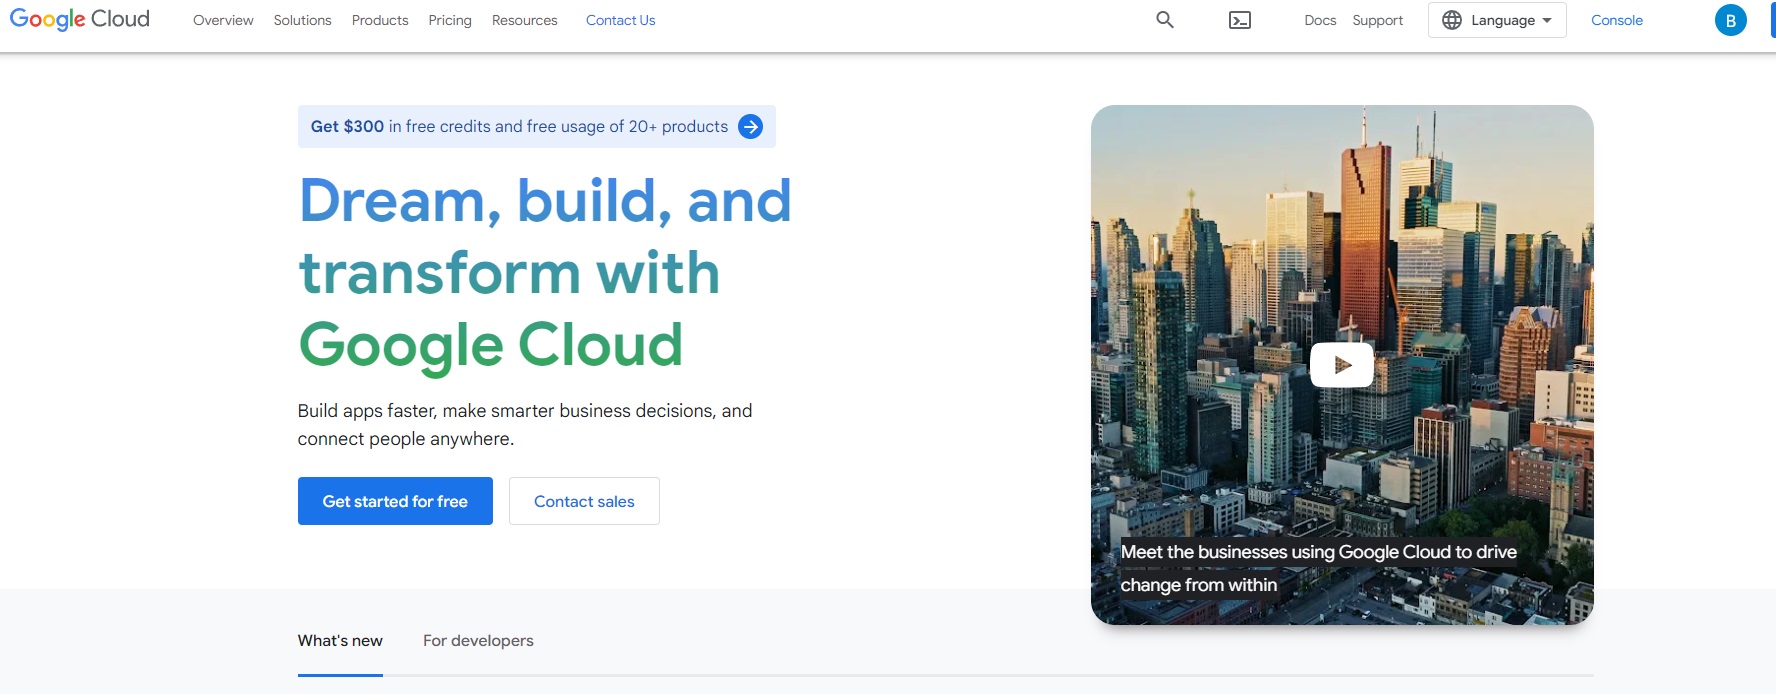Click the 'Build apps faster' description text
The image size is (1776, 694).
tap(525, 425)
